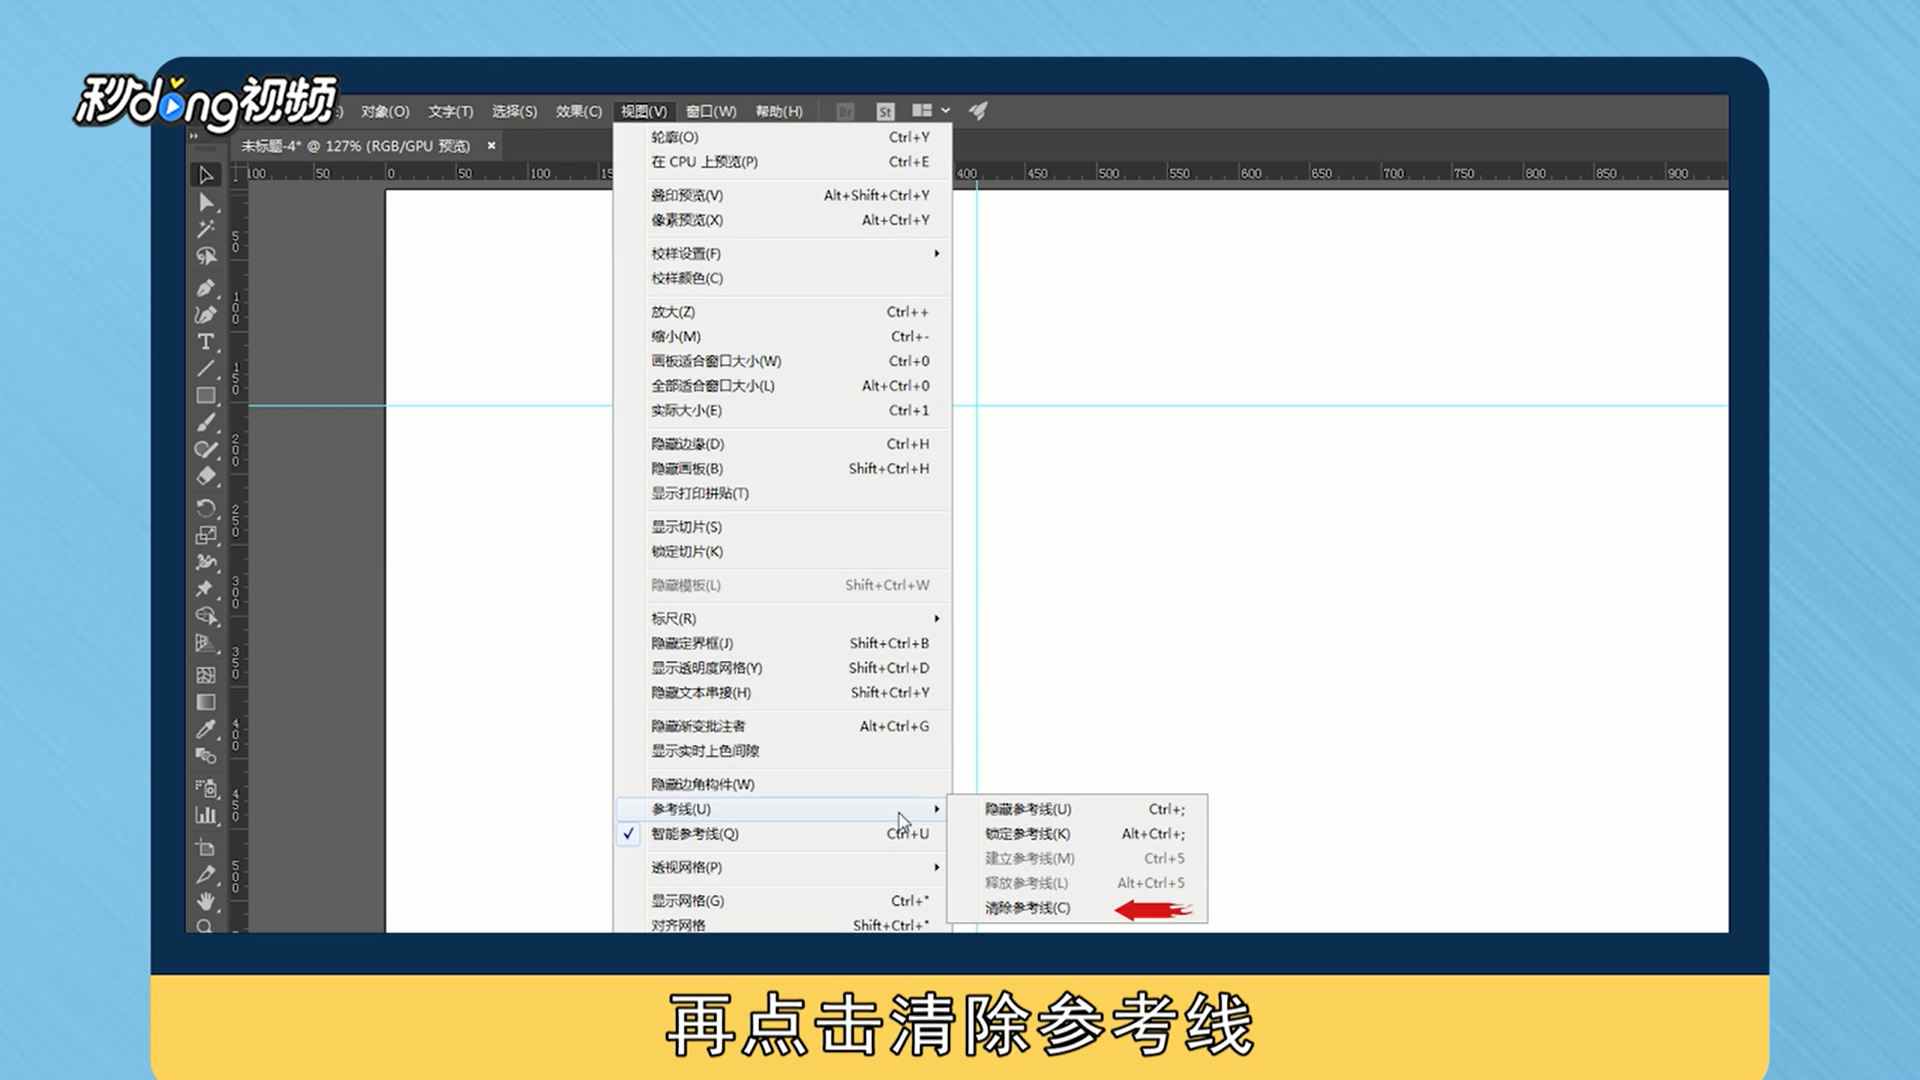Open the 帮助(H) menu
The width and height of the screenshot is (1920, 1080).
point(779,111)
